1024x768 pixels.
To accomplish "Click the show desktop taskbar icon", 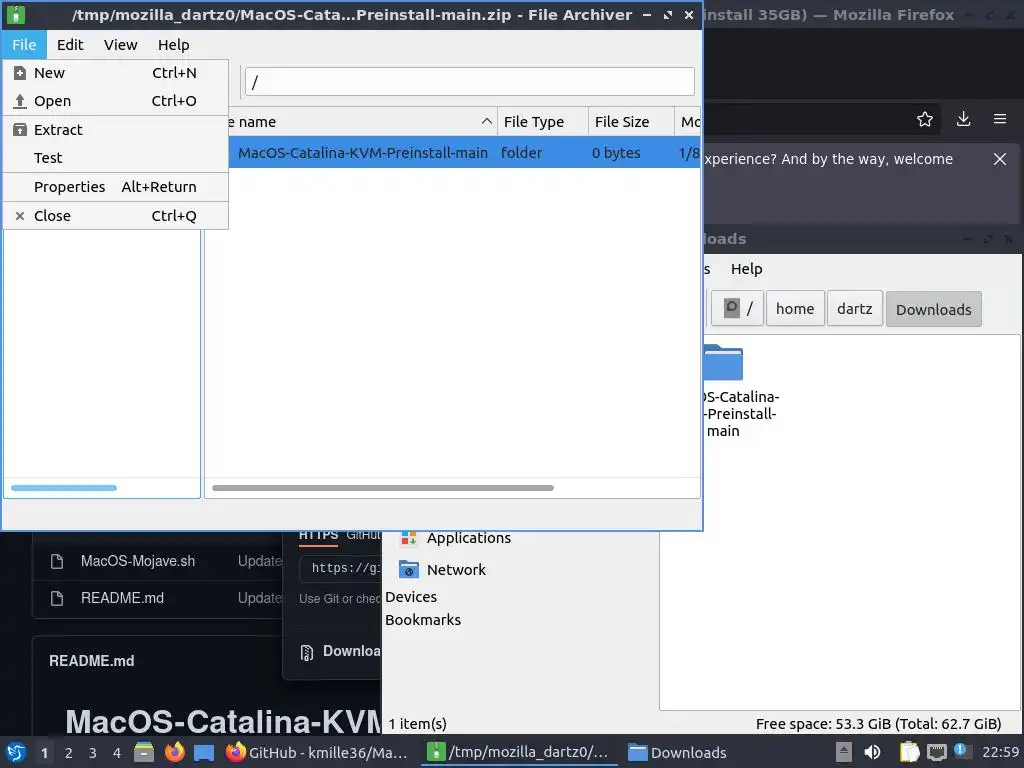I will pos(204,752).
